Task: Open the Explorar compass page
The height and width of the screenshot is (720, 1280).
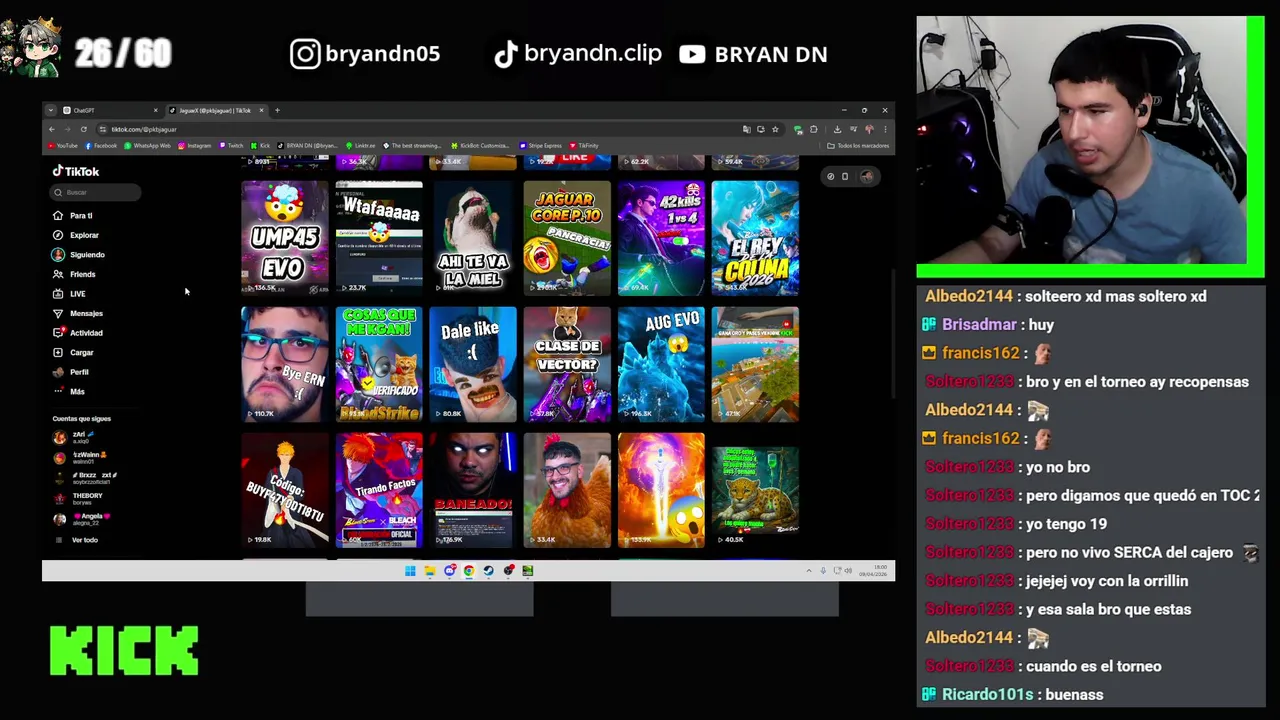Action: [76, 235]
